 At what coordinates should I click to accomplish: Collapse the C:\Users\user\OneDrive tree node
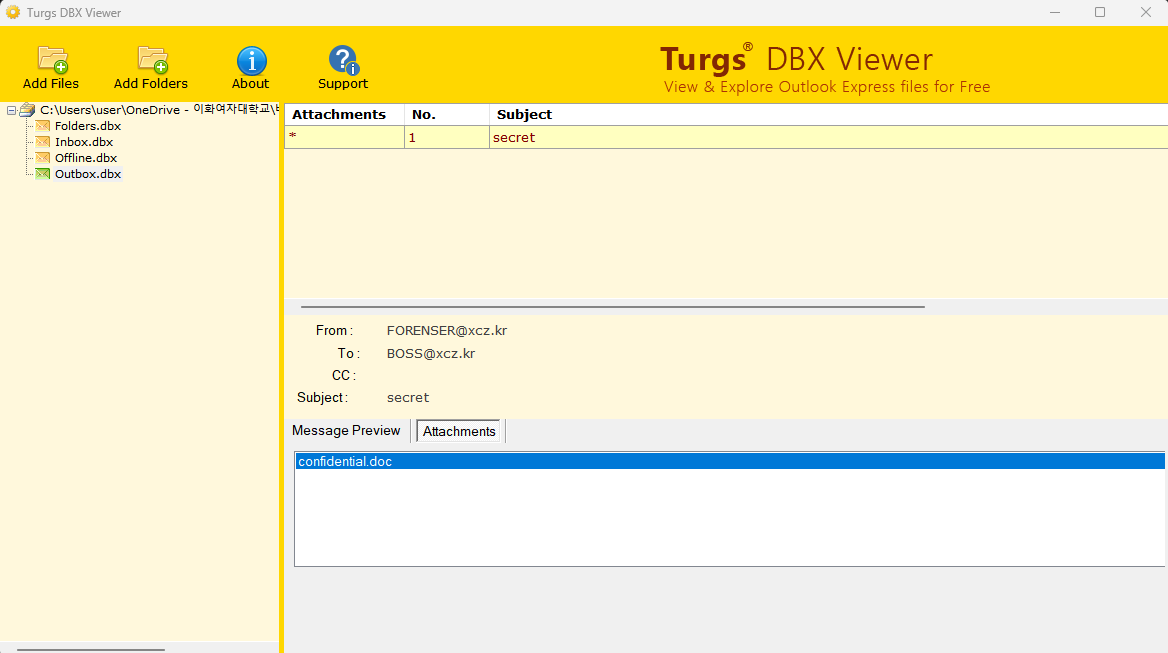(x=11, y=110)
